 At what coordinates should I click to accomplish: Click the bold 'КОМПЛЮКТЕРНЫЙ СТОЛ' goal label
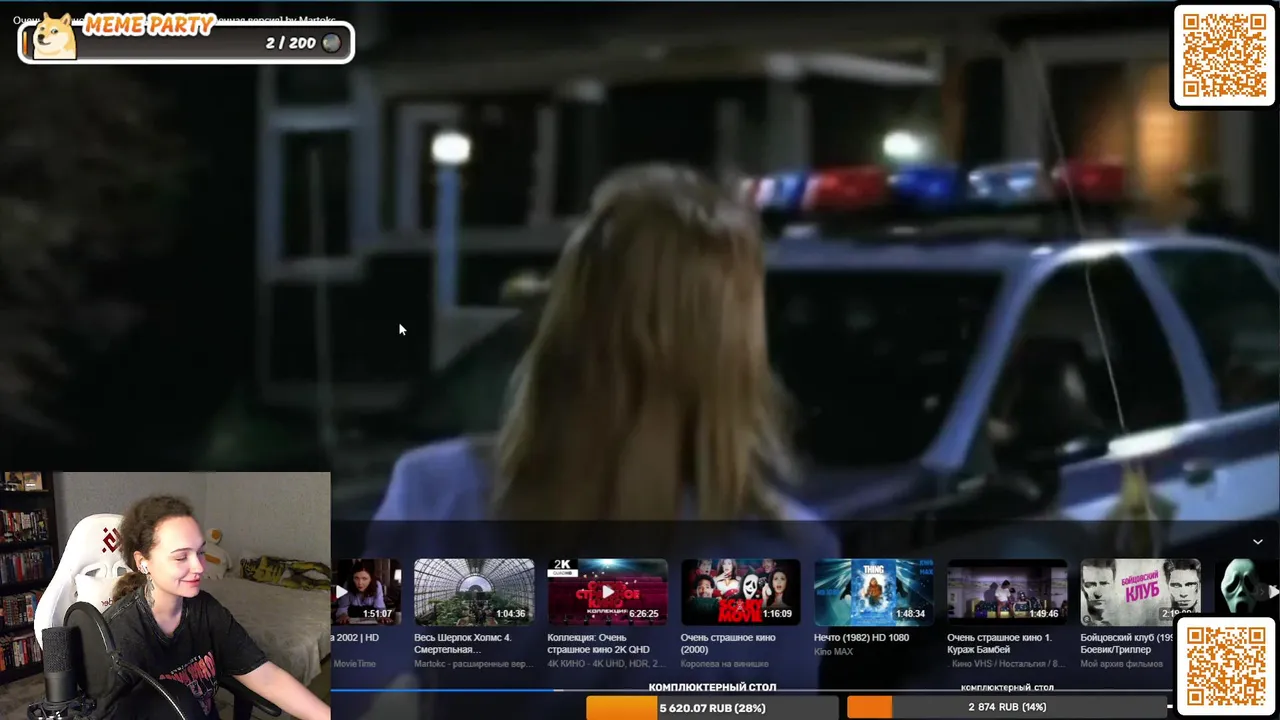click(712, 687)
